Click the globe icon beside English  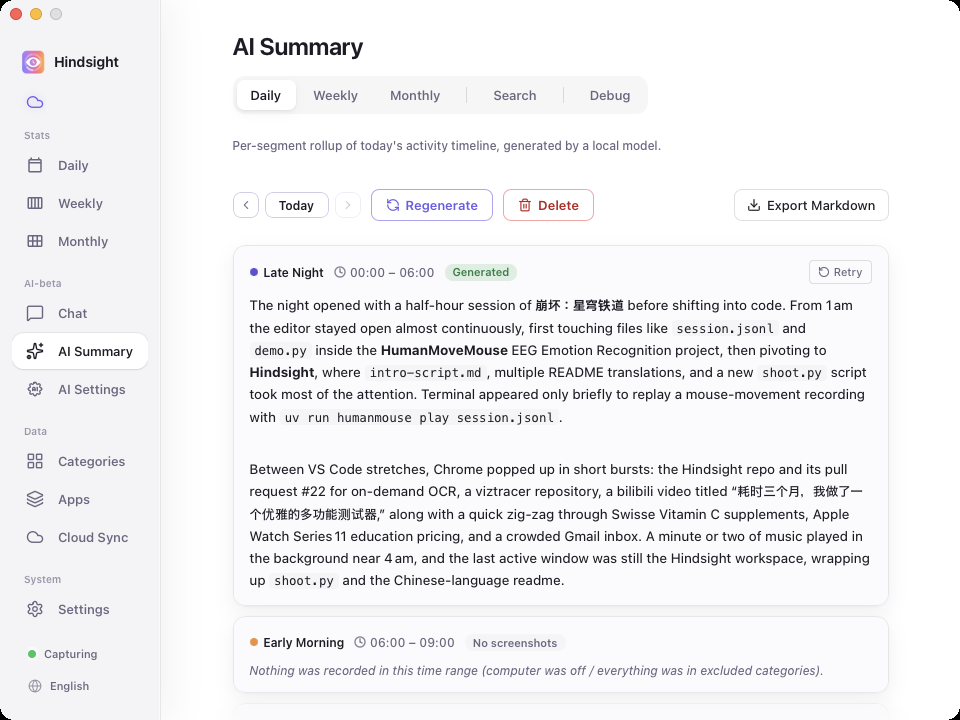[35, 686]
